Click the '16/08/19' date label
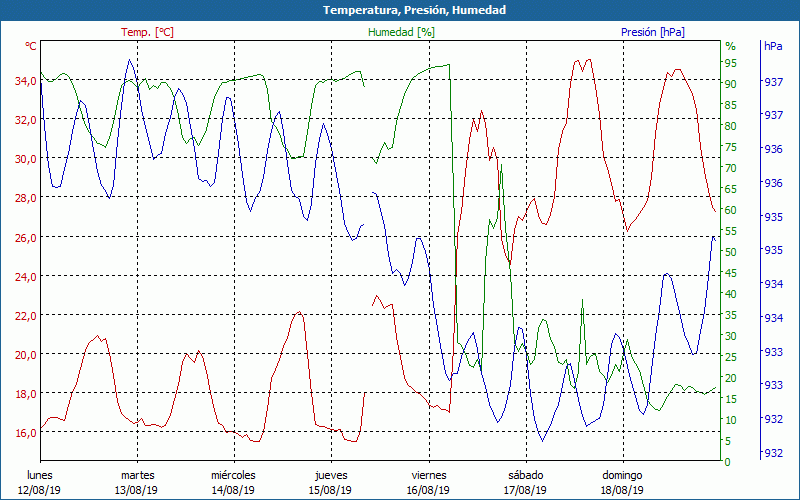 click(x=428, y=490)
